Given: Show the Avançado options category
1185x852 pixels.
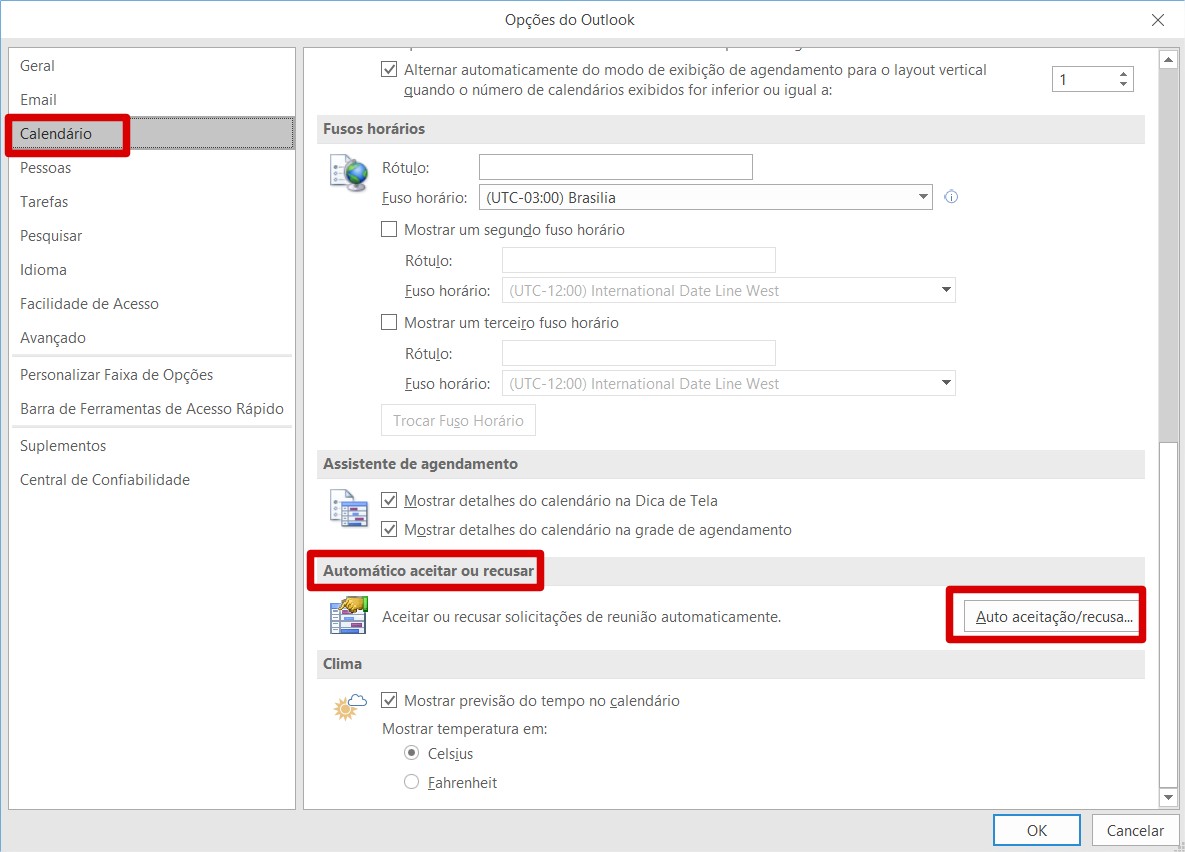Looking at the screenshot, I should click(151, 338).
